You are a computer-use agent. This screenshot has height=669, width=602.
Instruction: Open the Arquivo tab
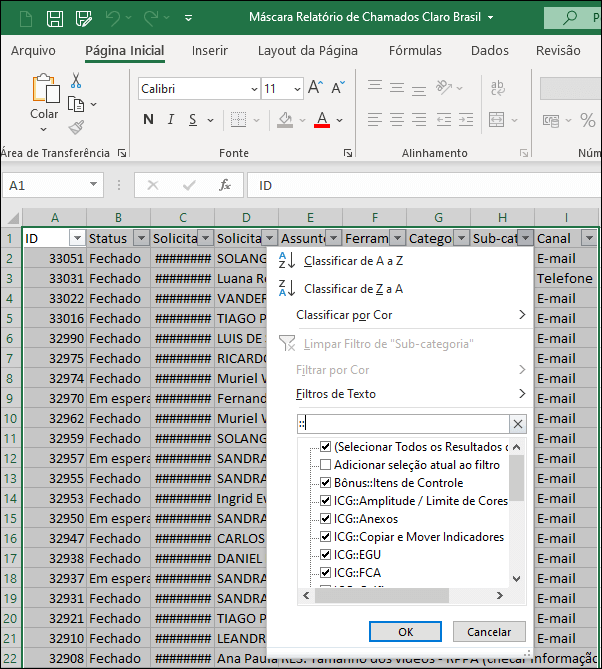coord(33,51)
